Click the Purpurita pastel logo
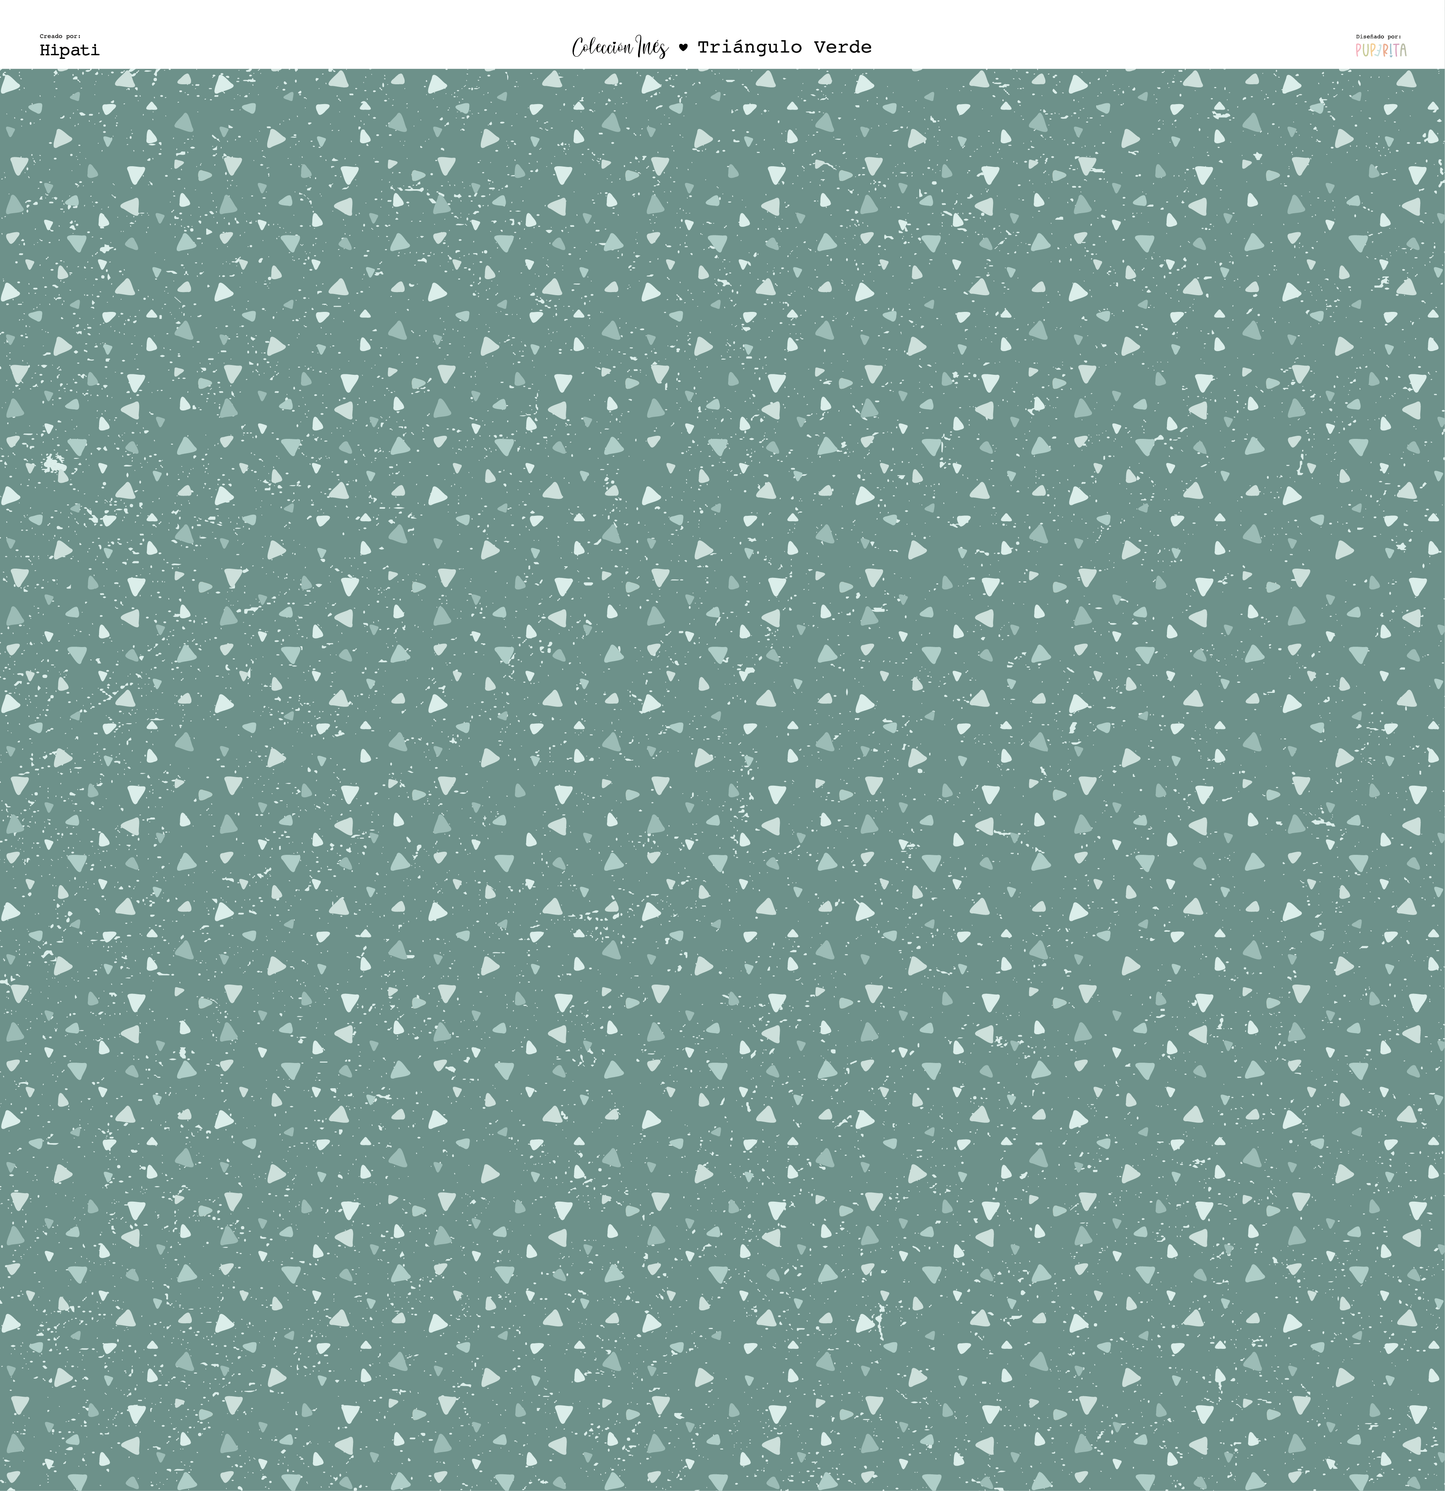Viewport: 1445px width, 1491px height. 1381,50
